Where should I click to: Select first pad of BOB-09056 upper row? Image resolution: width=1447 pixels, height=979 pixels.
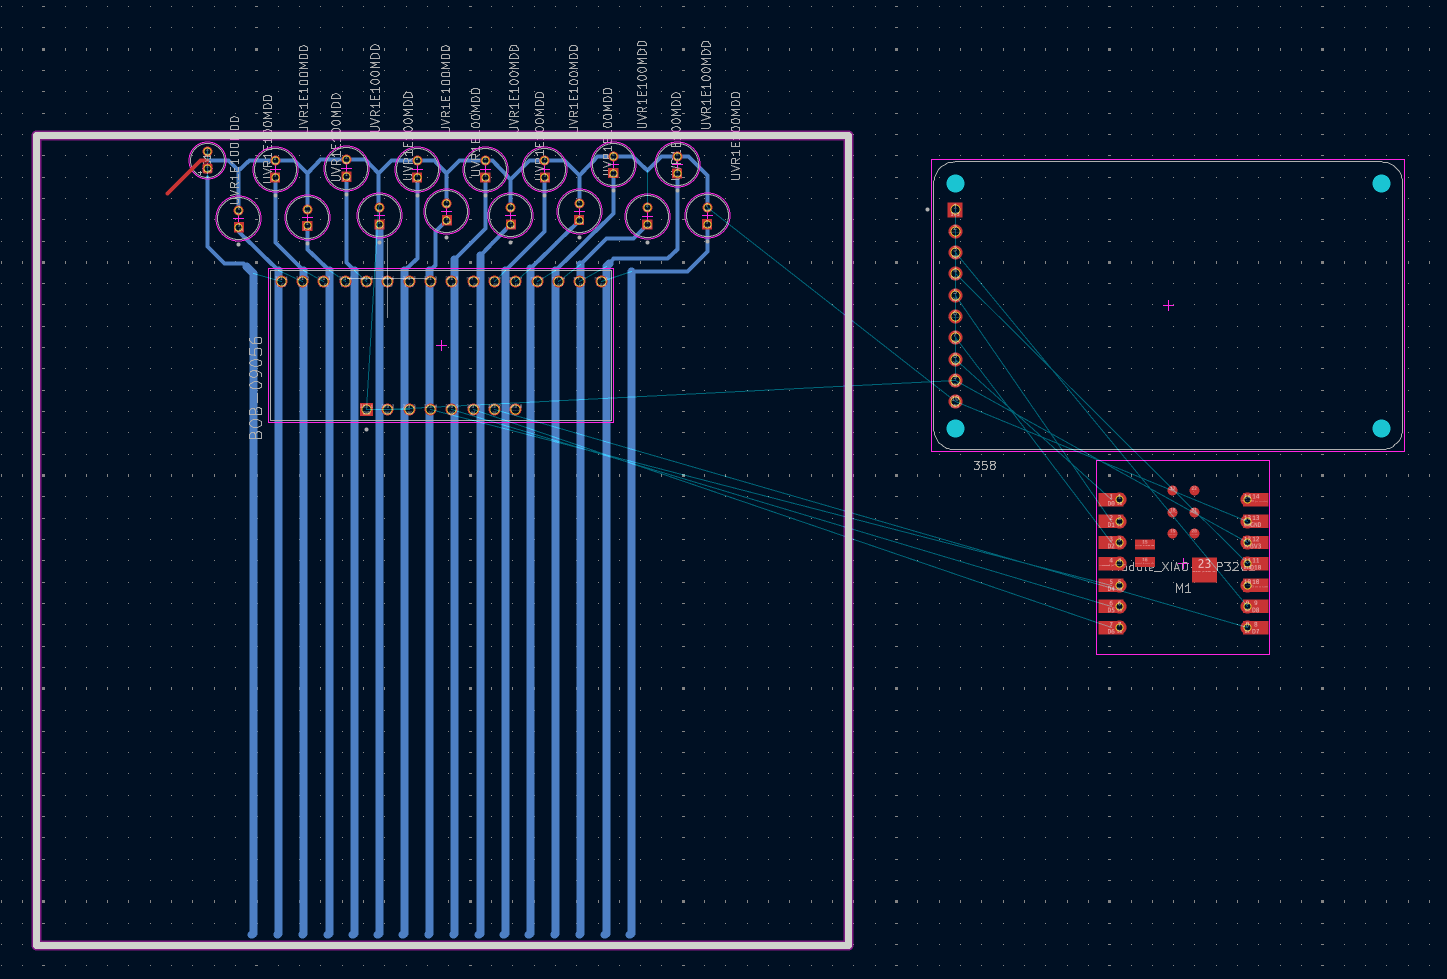pyautogui.click(x=281, y=281)
